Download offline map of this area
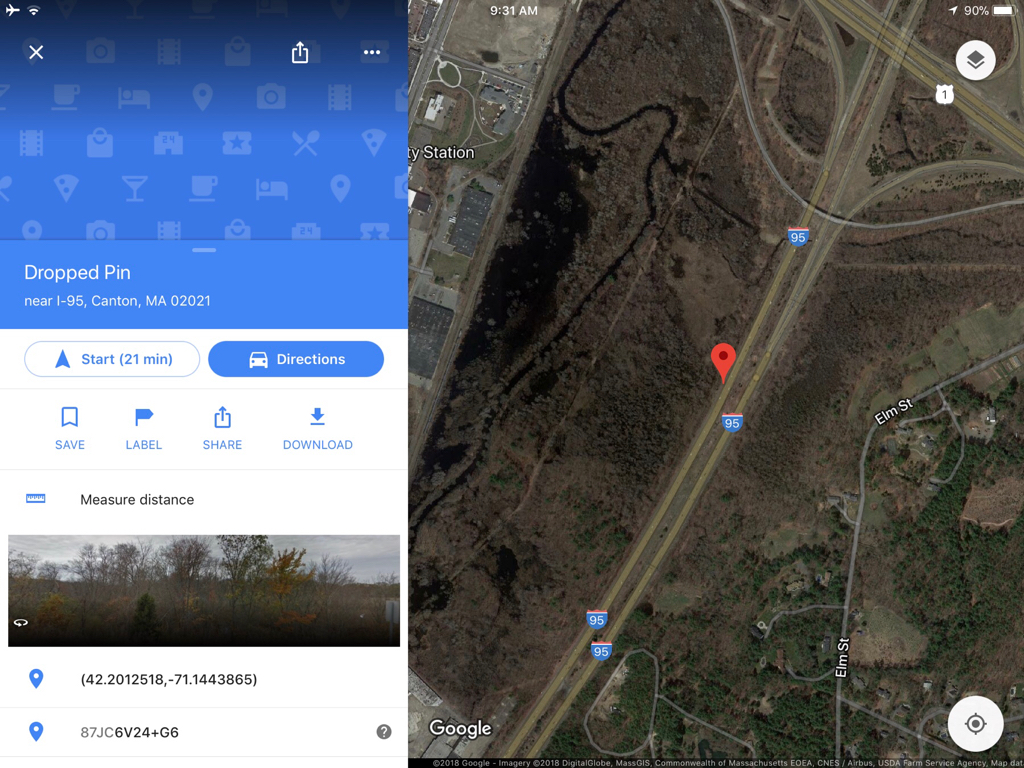This screenshot has height=768, width=1024. [317, 428]
